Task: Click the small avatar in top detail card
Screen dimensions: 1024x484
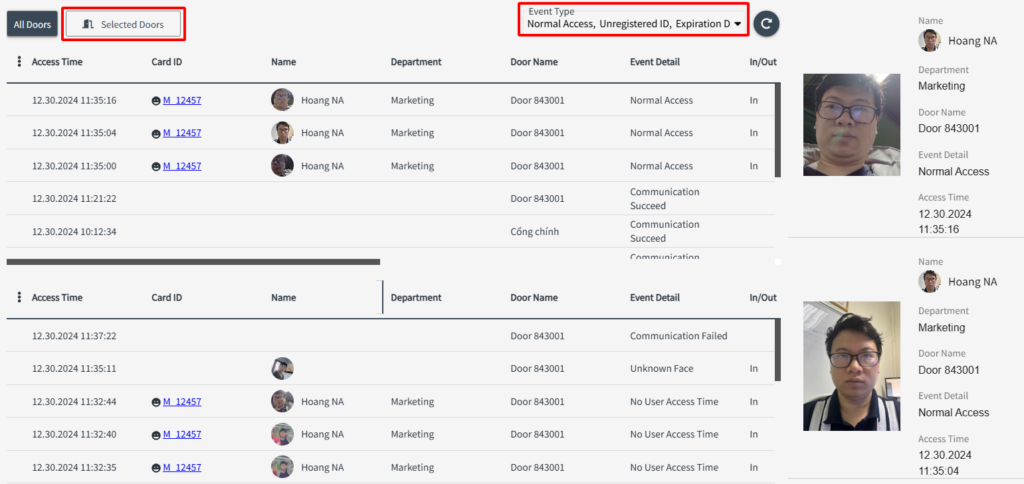Action: coord(930,40)
